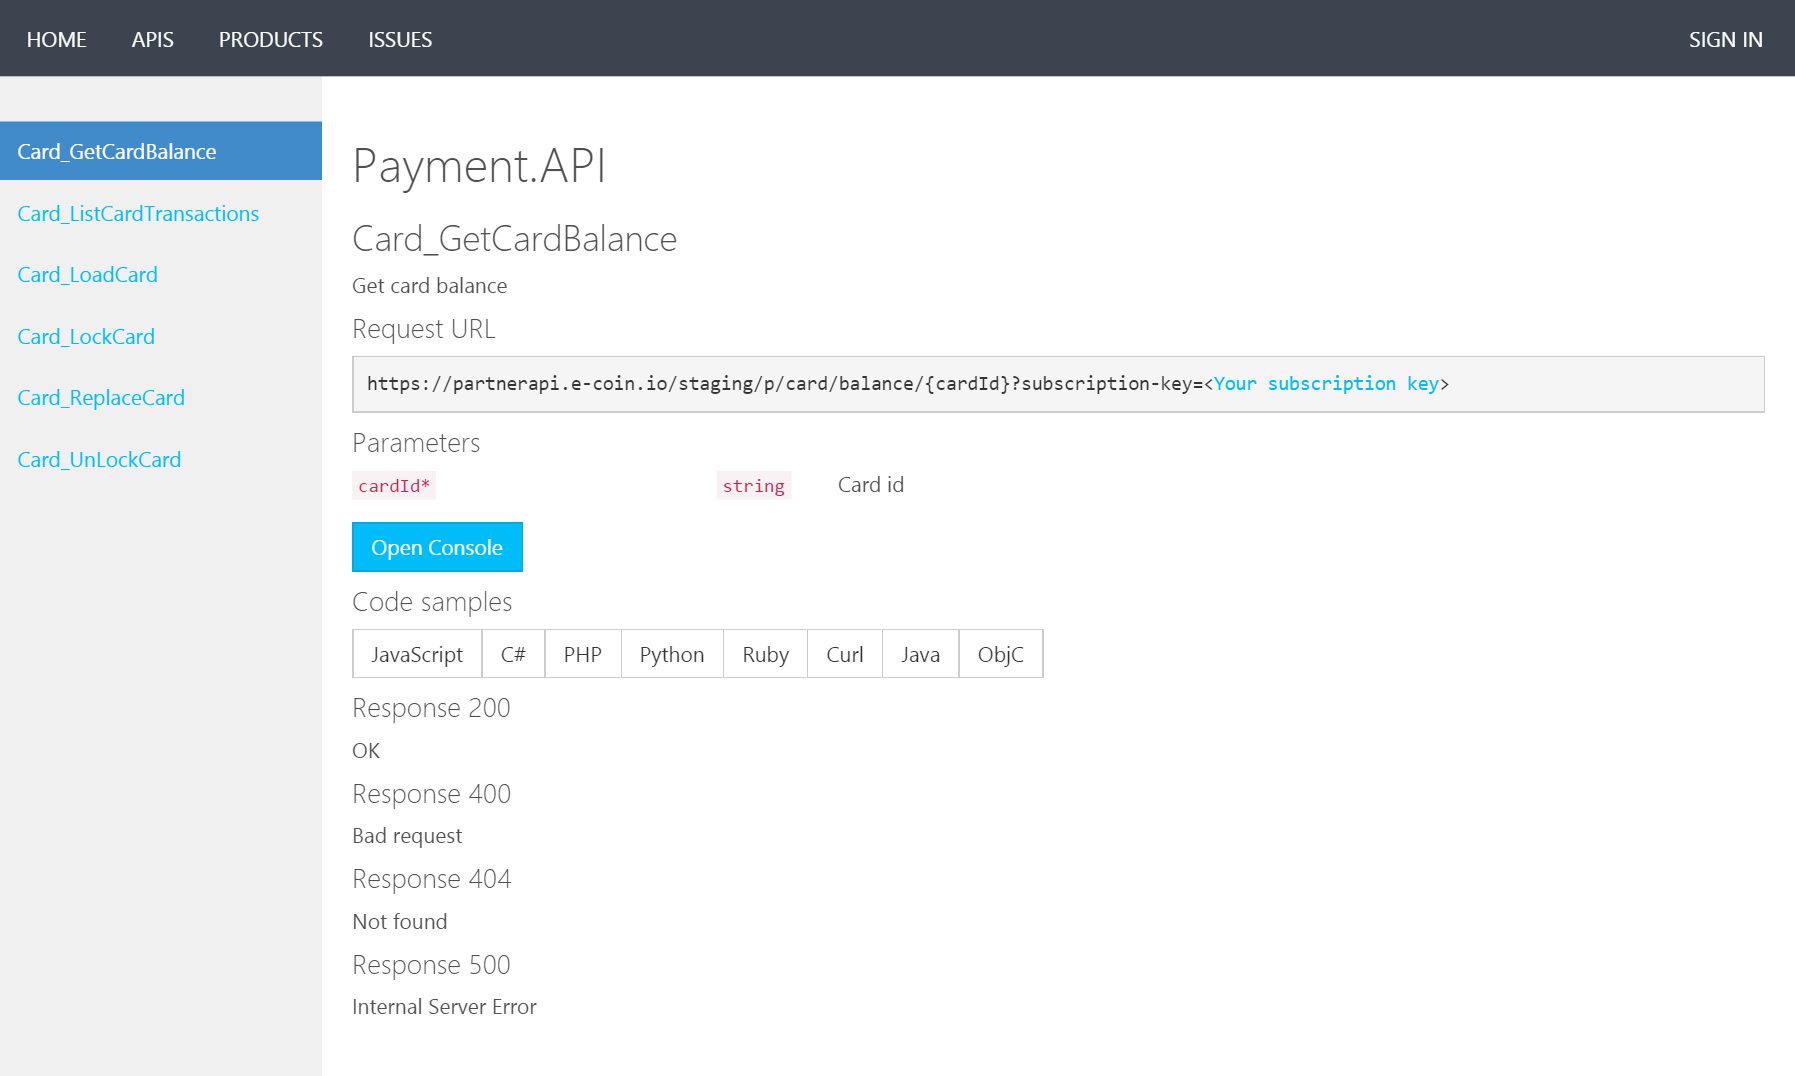Open the ISSUES page

400,39
